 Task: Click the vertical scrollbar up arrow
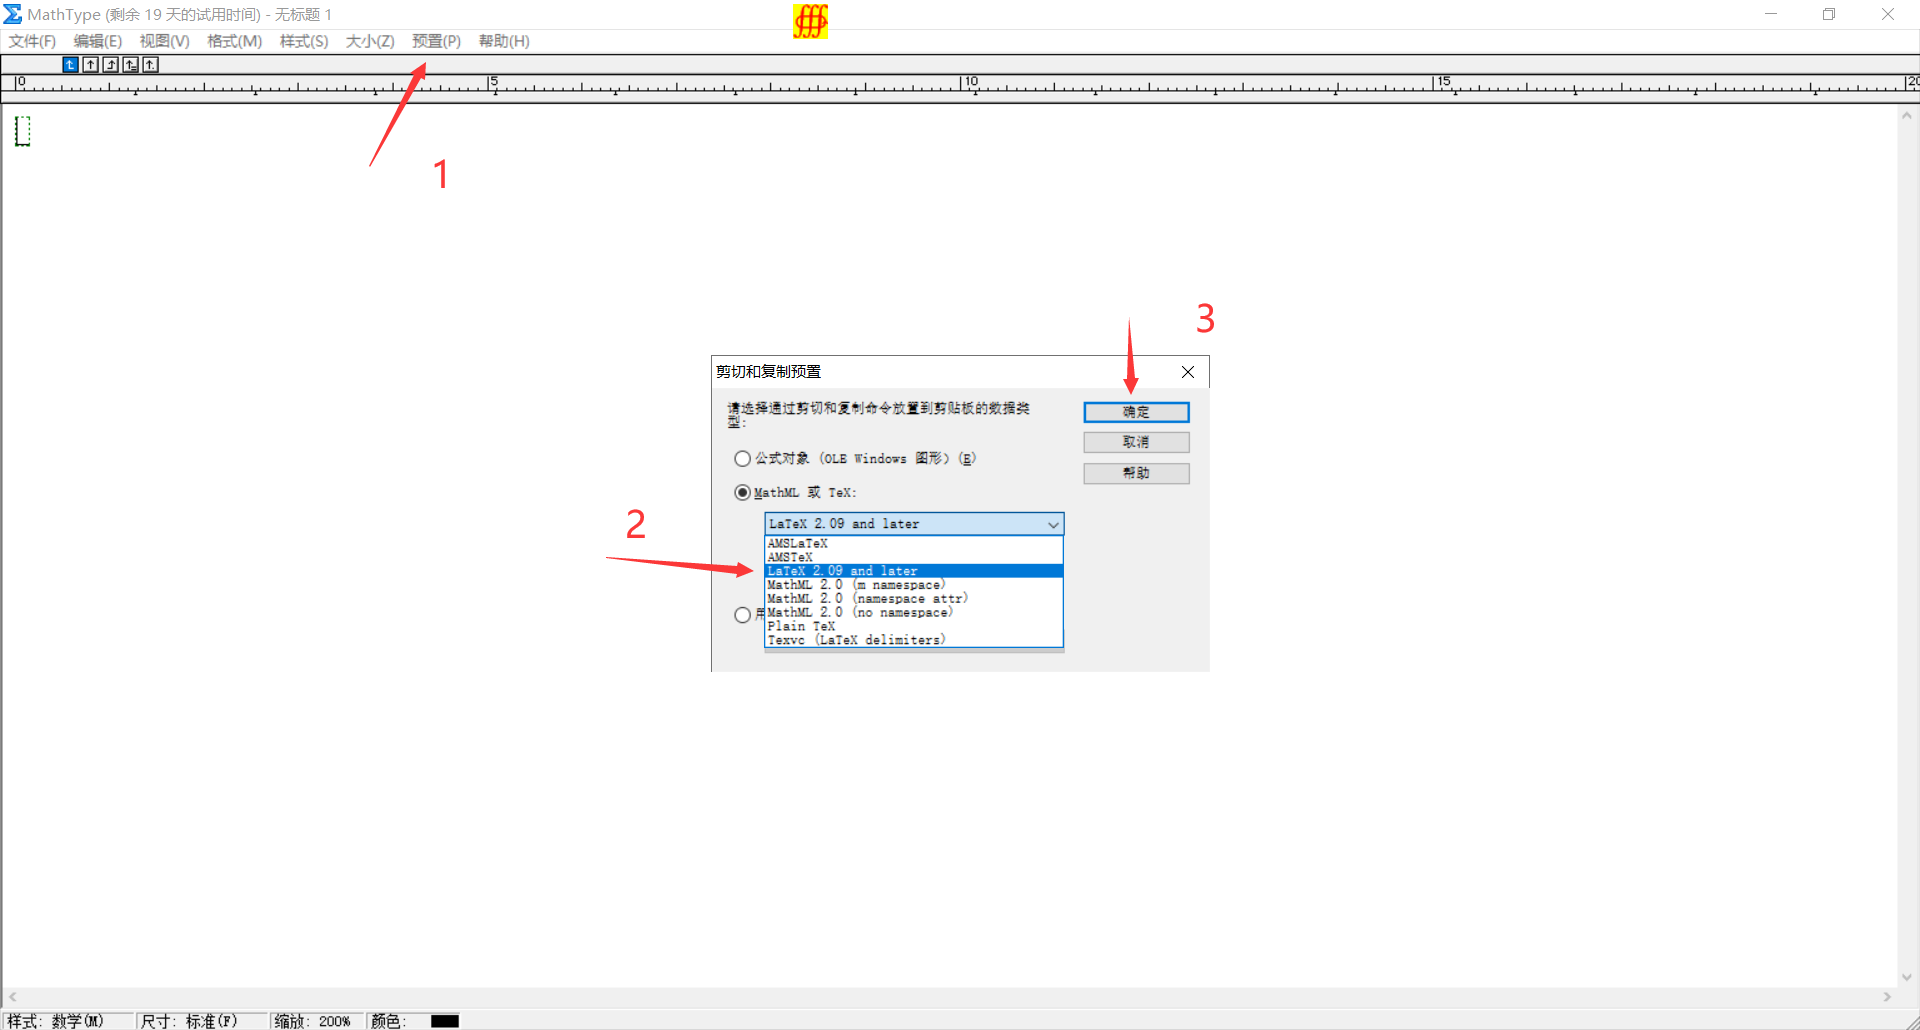tap(1907, 115)
